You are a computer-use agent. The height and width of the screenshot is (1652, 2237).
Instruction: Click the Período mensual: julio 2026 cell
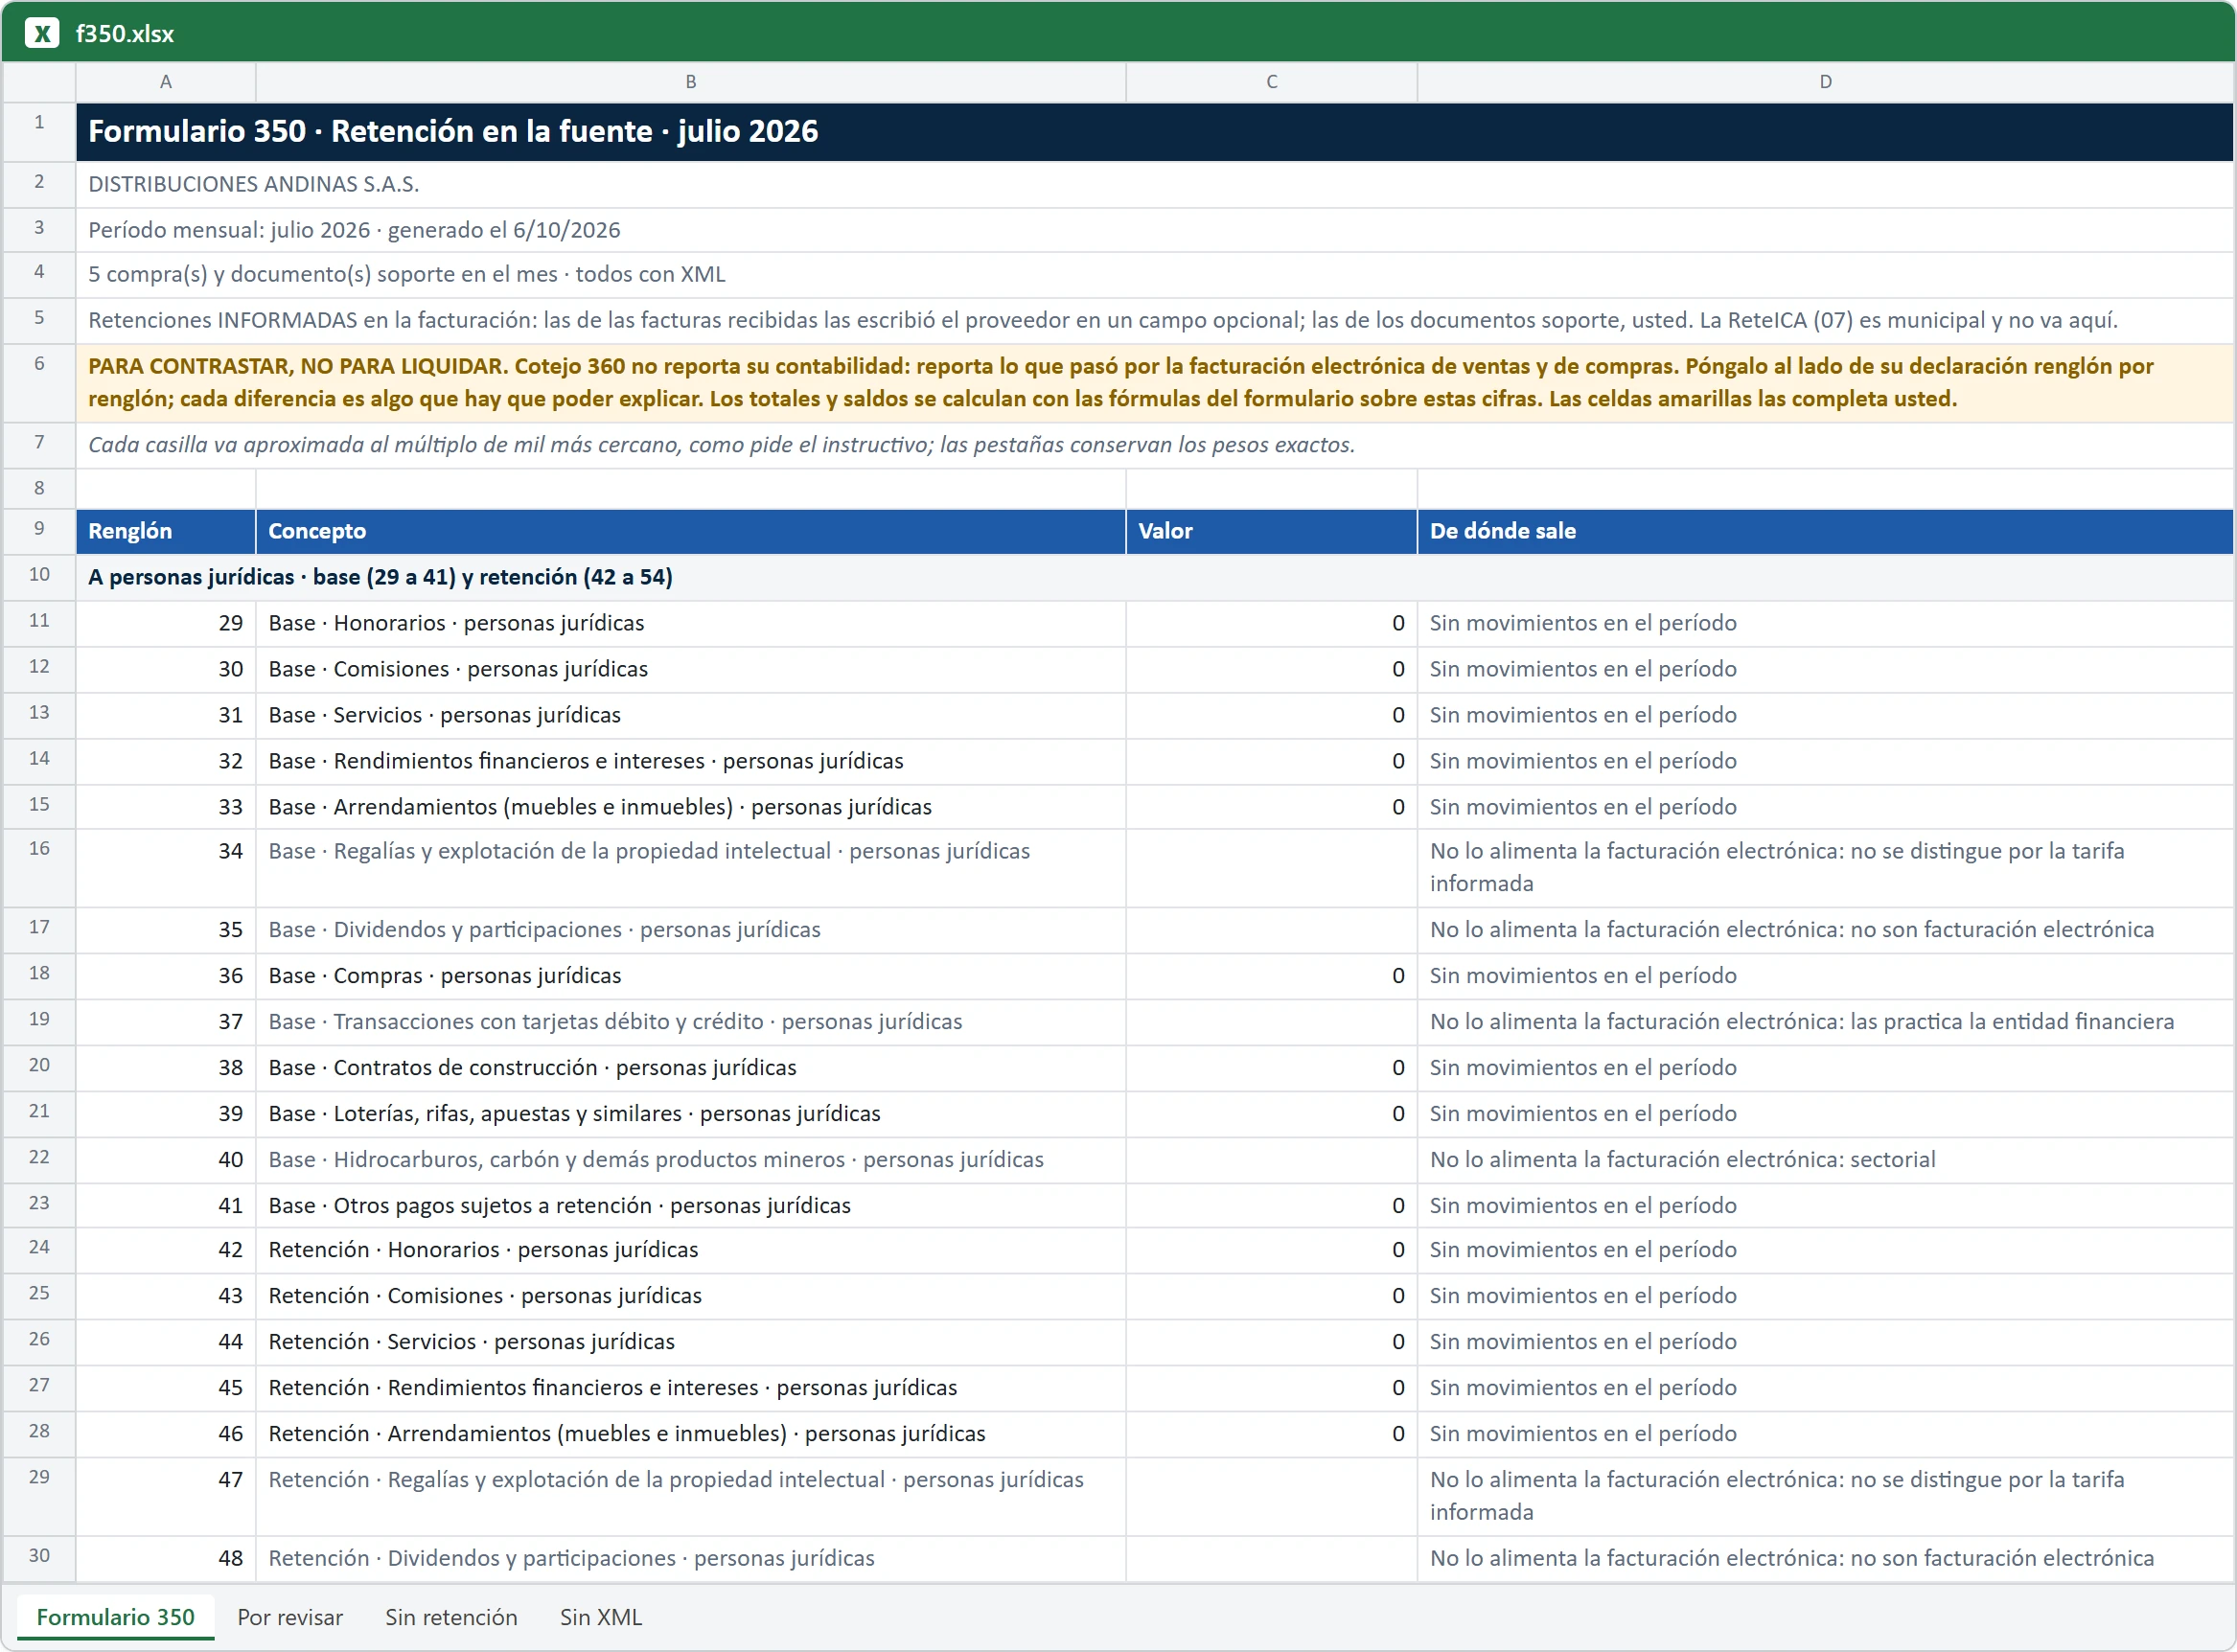(x=1155, y=230)
